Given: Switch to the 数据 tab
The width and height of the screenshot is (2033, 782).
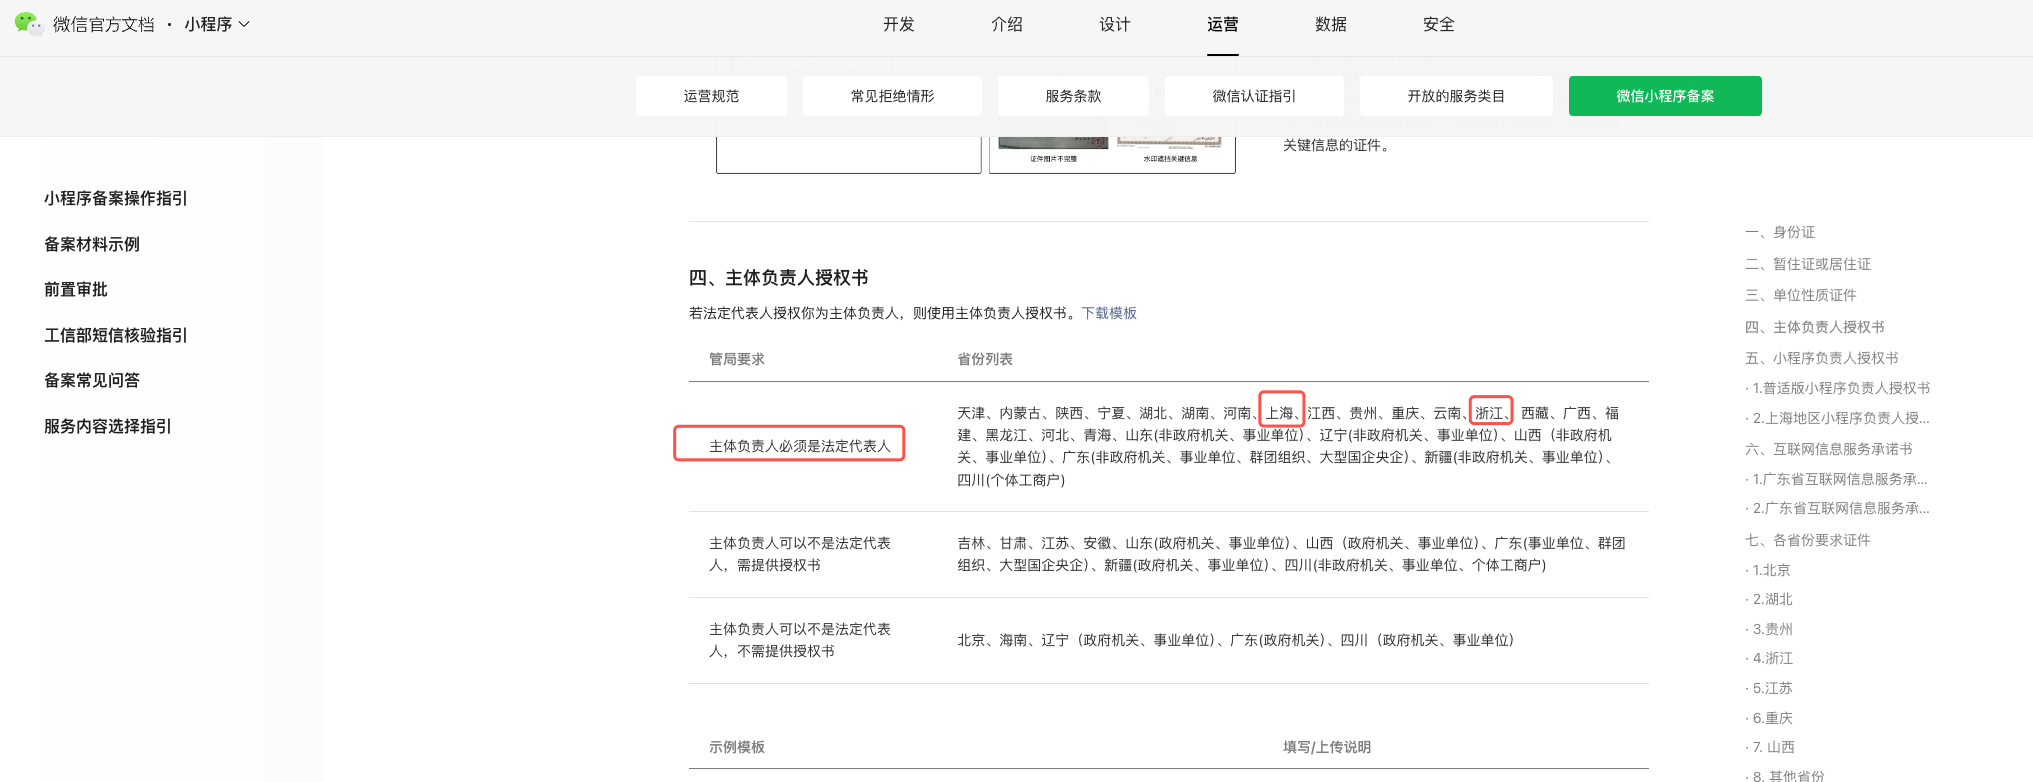Looking at the screenshot, I should (1330, 24).
